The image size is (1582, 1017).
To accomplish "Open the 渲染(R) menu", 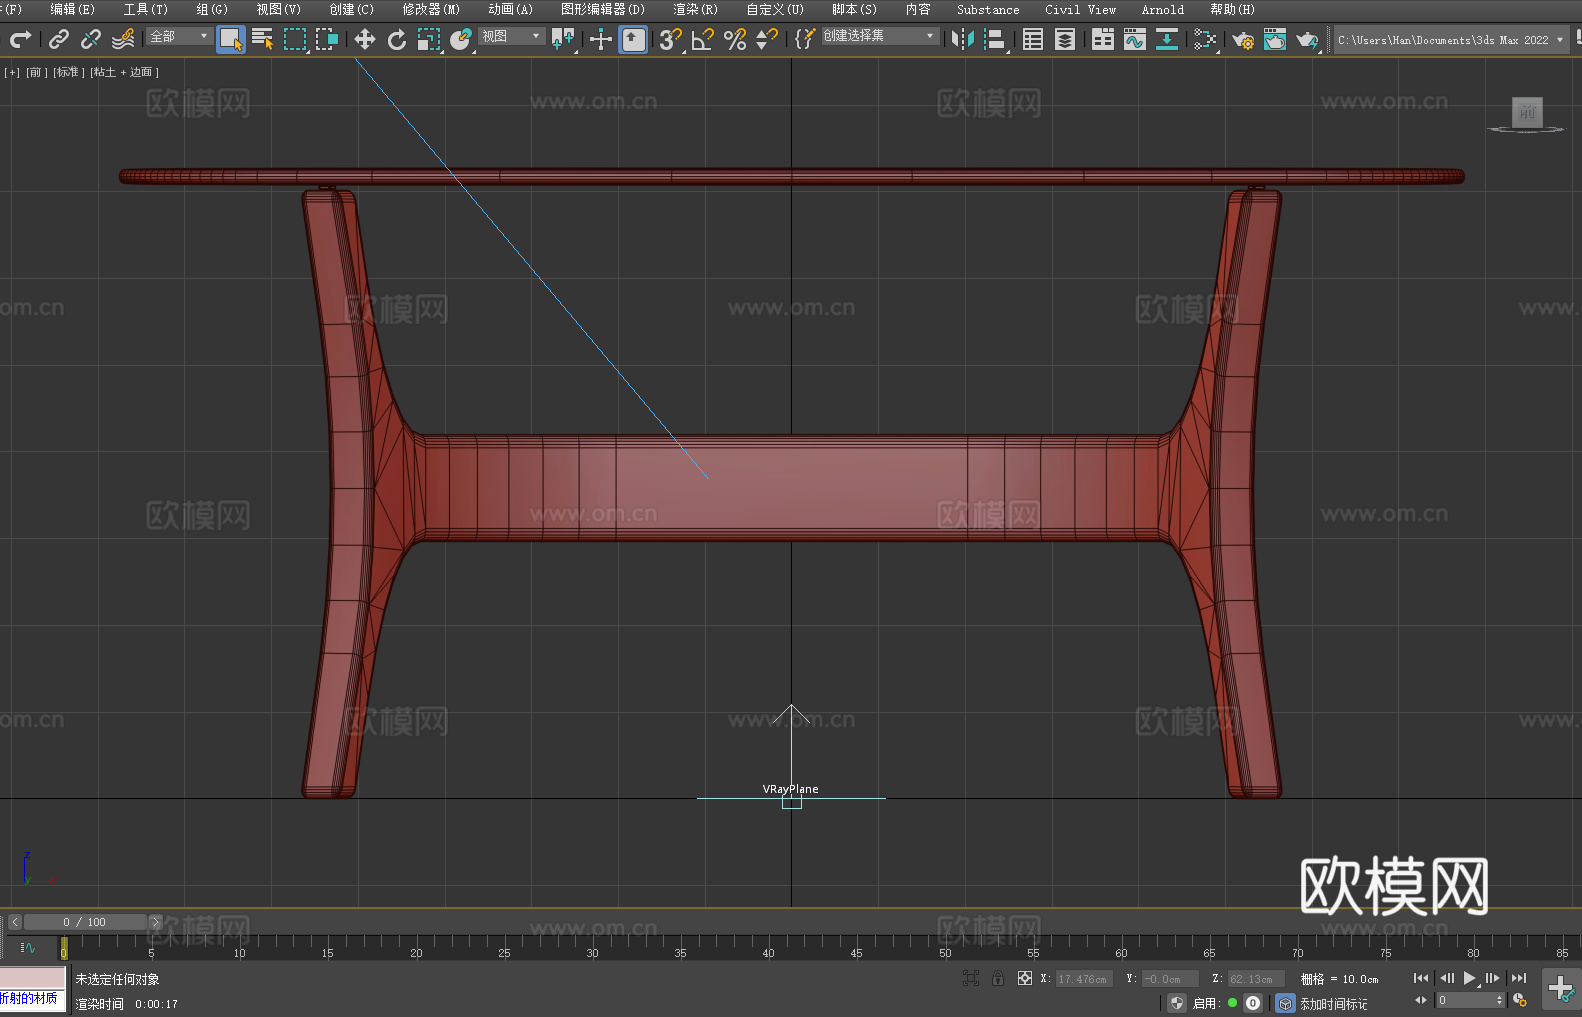I will (x=695, y=9).
